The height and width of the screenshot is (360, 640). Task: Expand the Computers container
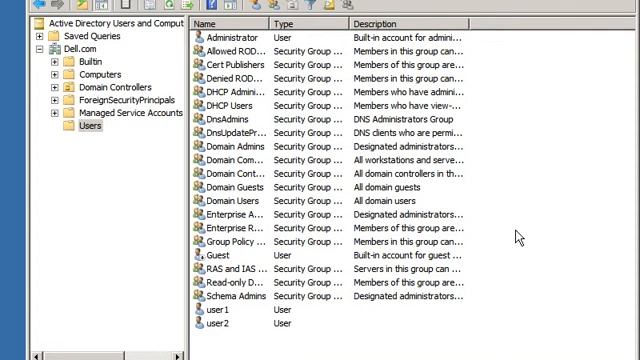[x=55, y=75]
